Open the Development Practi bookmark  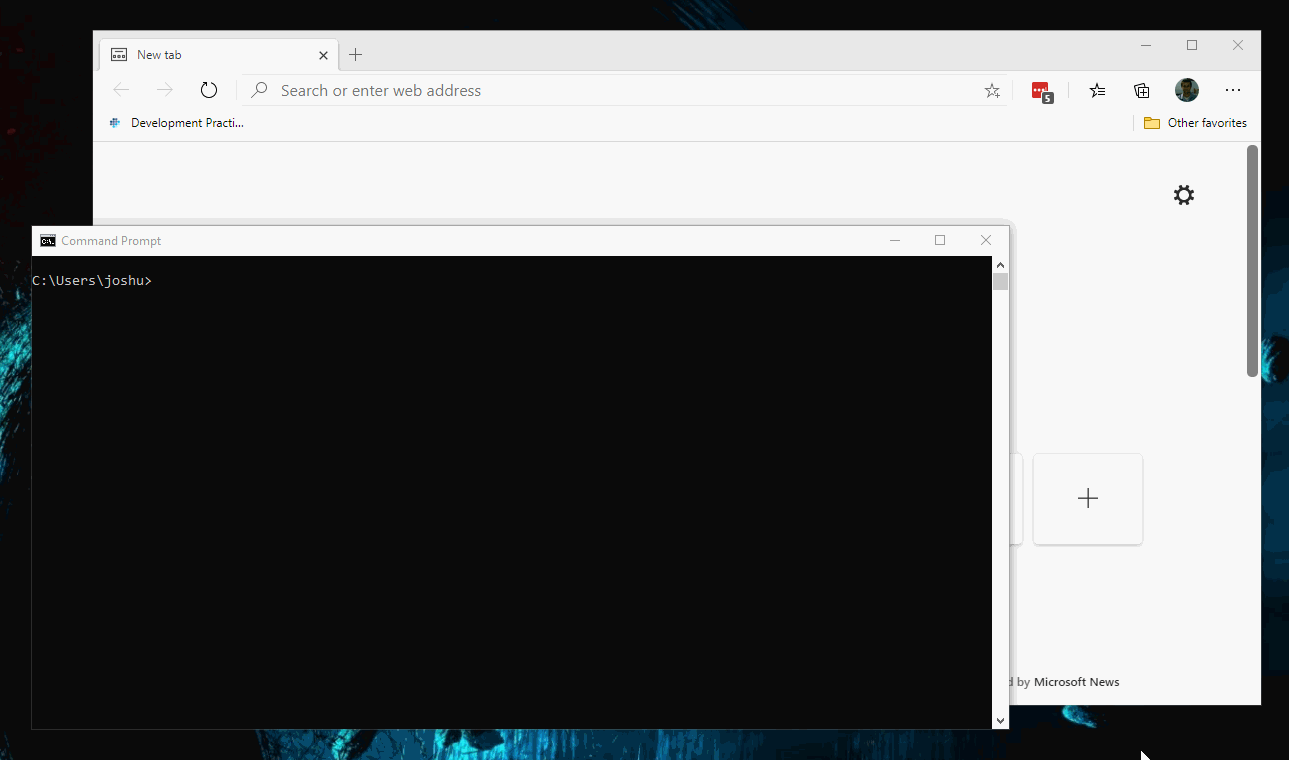pos(178,122)
